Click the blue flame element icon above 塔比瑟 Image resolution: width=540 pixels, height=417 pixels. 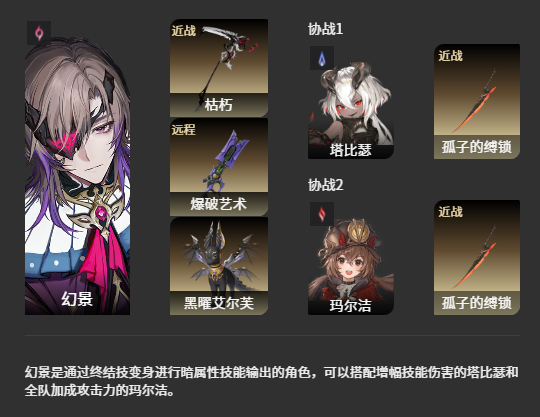322,58
